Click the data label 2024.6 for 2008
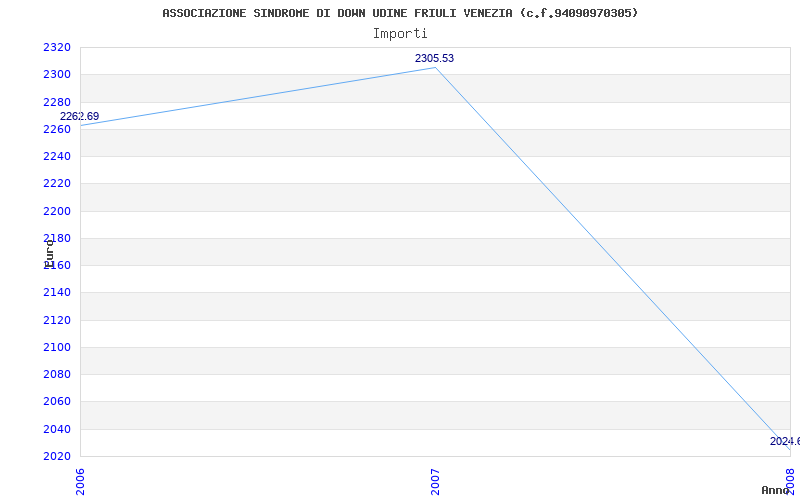The height and width of the screenshot is (500, 800). [x=785, y=441]
